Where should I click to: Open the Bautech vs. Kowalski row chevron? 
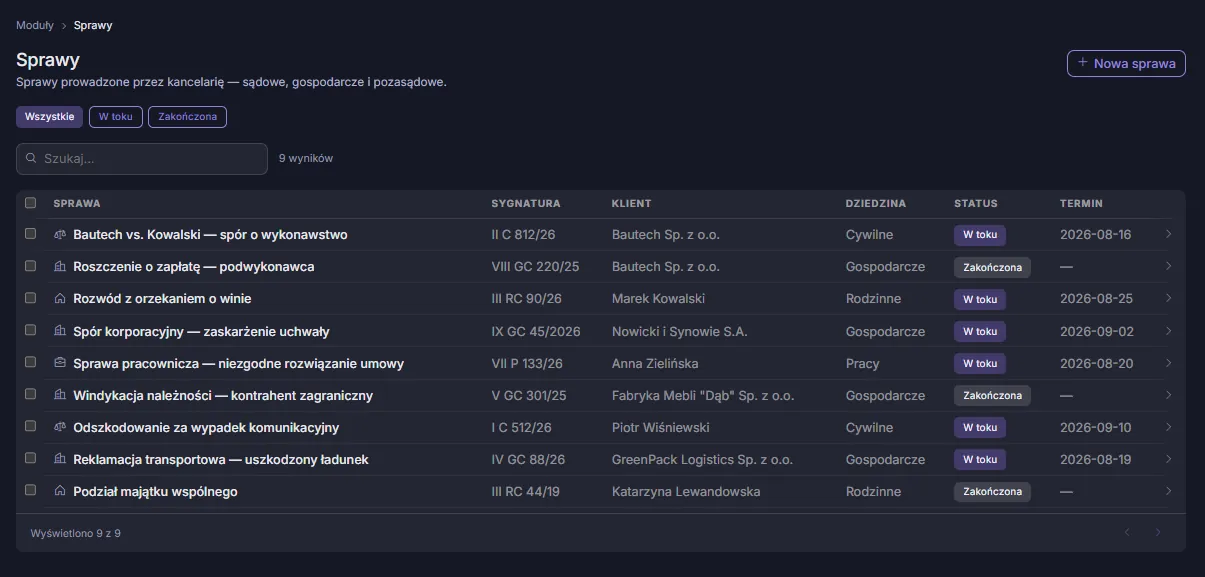[x=1168, y=235]
